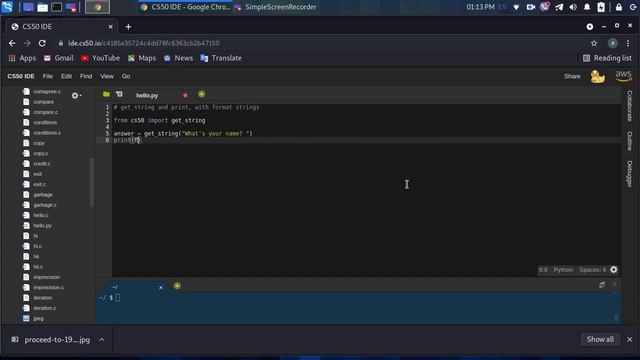Screen dimensions: 640x360
Task: Close the hello.py tab via red dot
Action: pyautogui.click(x=185, y=95)
